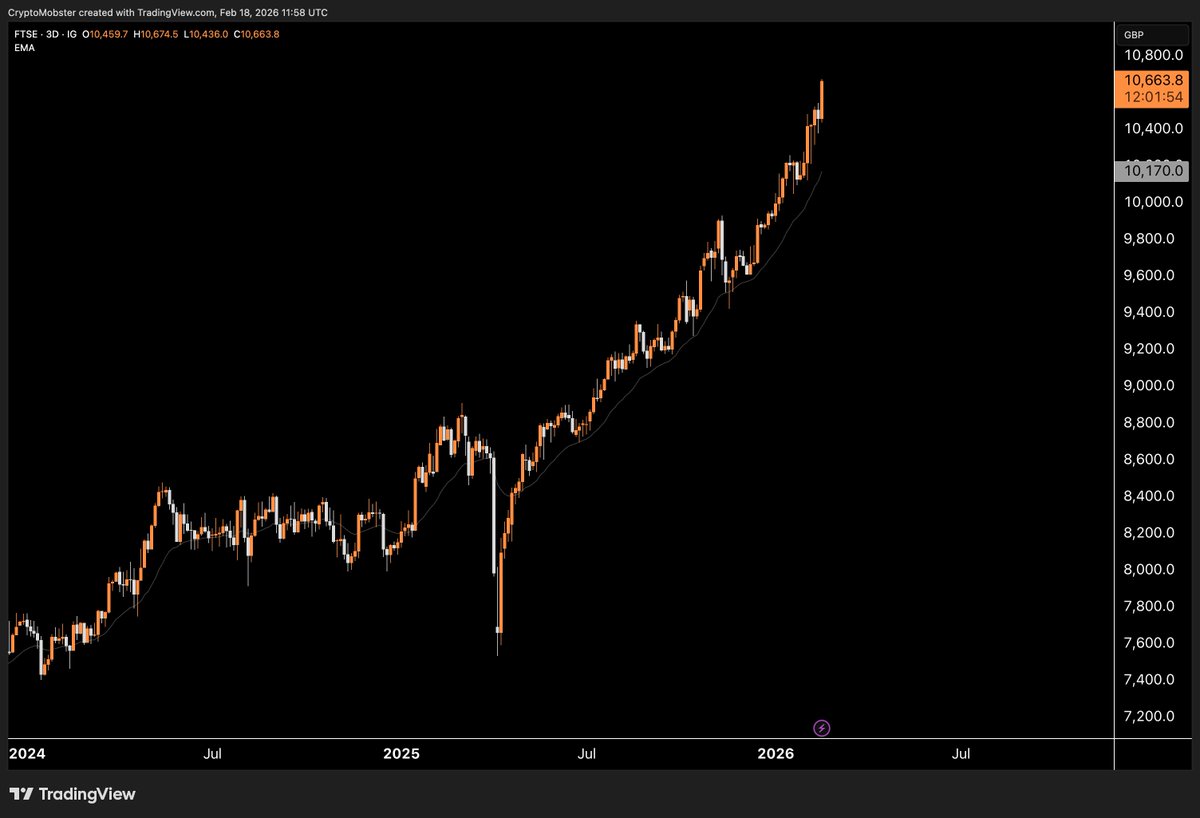Click the close value C10,663.8 in the legend
1200x818 pixels.
coord(258,33)
